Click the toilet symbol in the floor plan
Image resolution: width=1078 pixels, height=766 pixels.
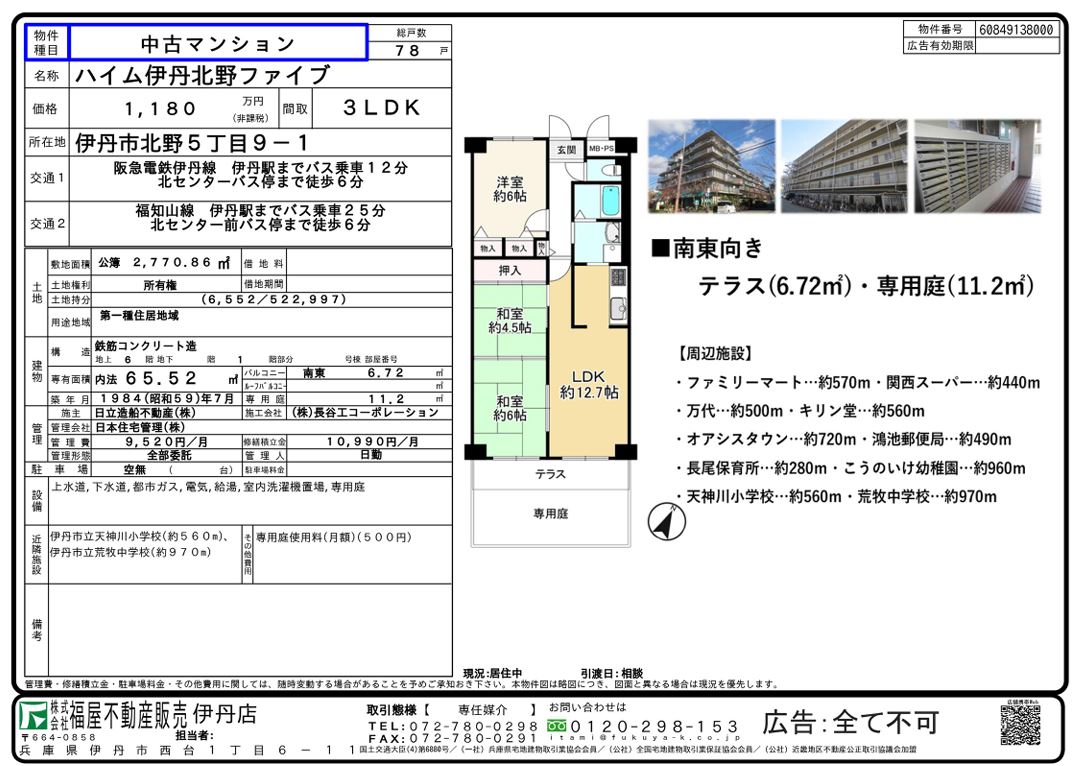click(x=612, y=168)
